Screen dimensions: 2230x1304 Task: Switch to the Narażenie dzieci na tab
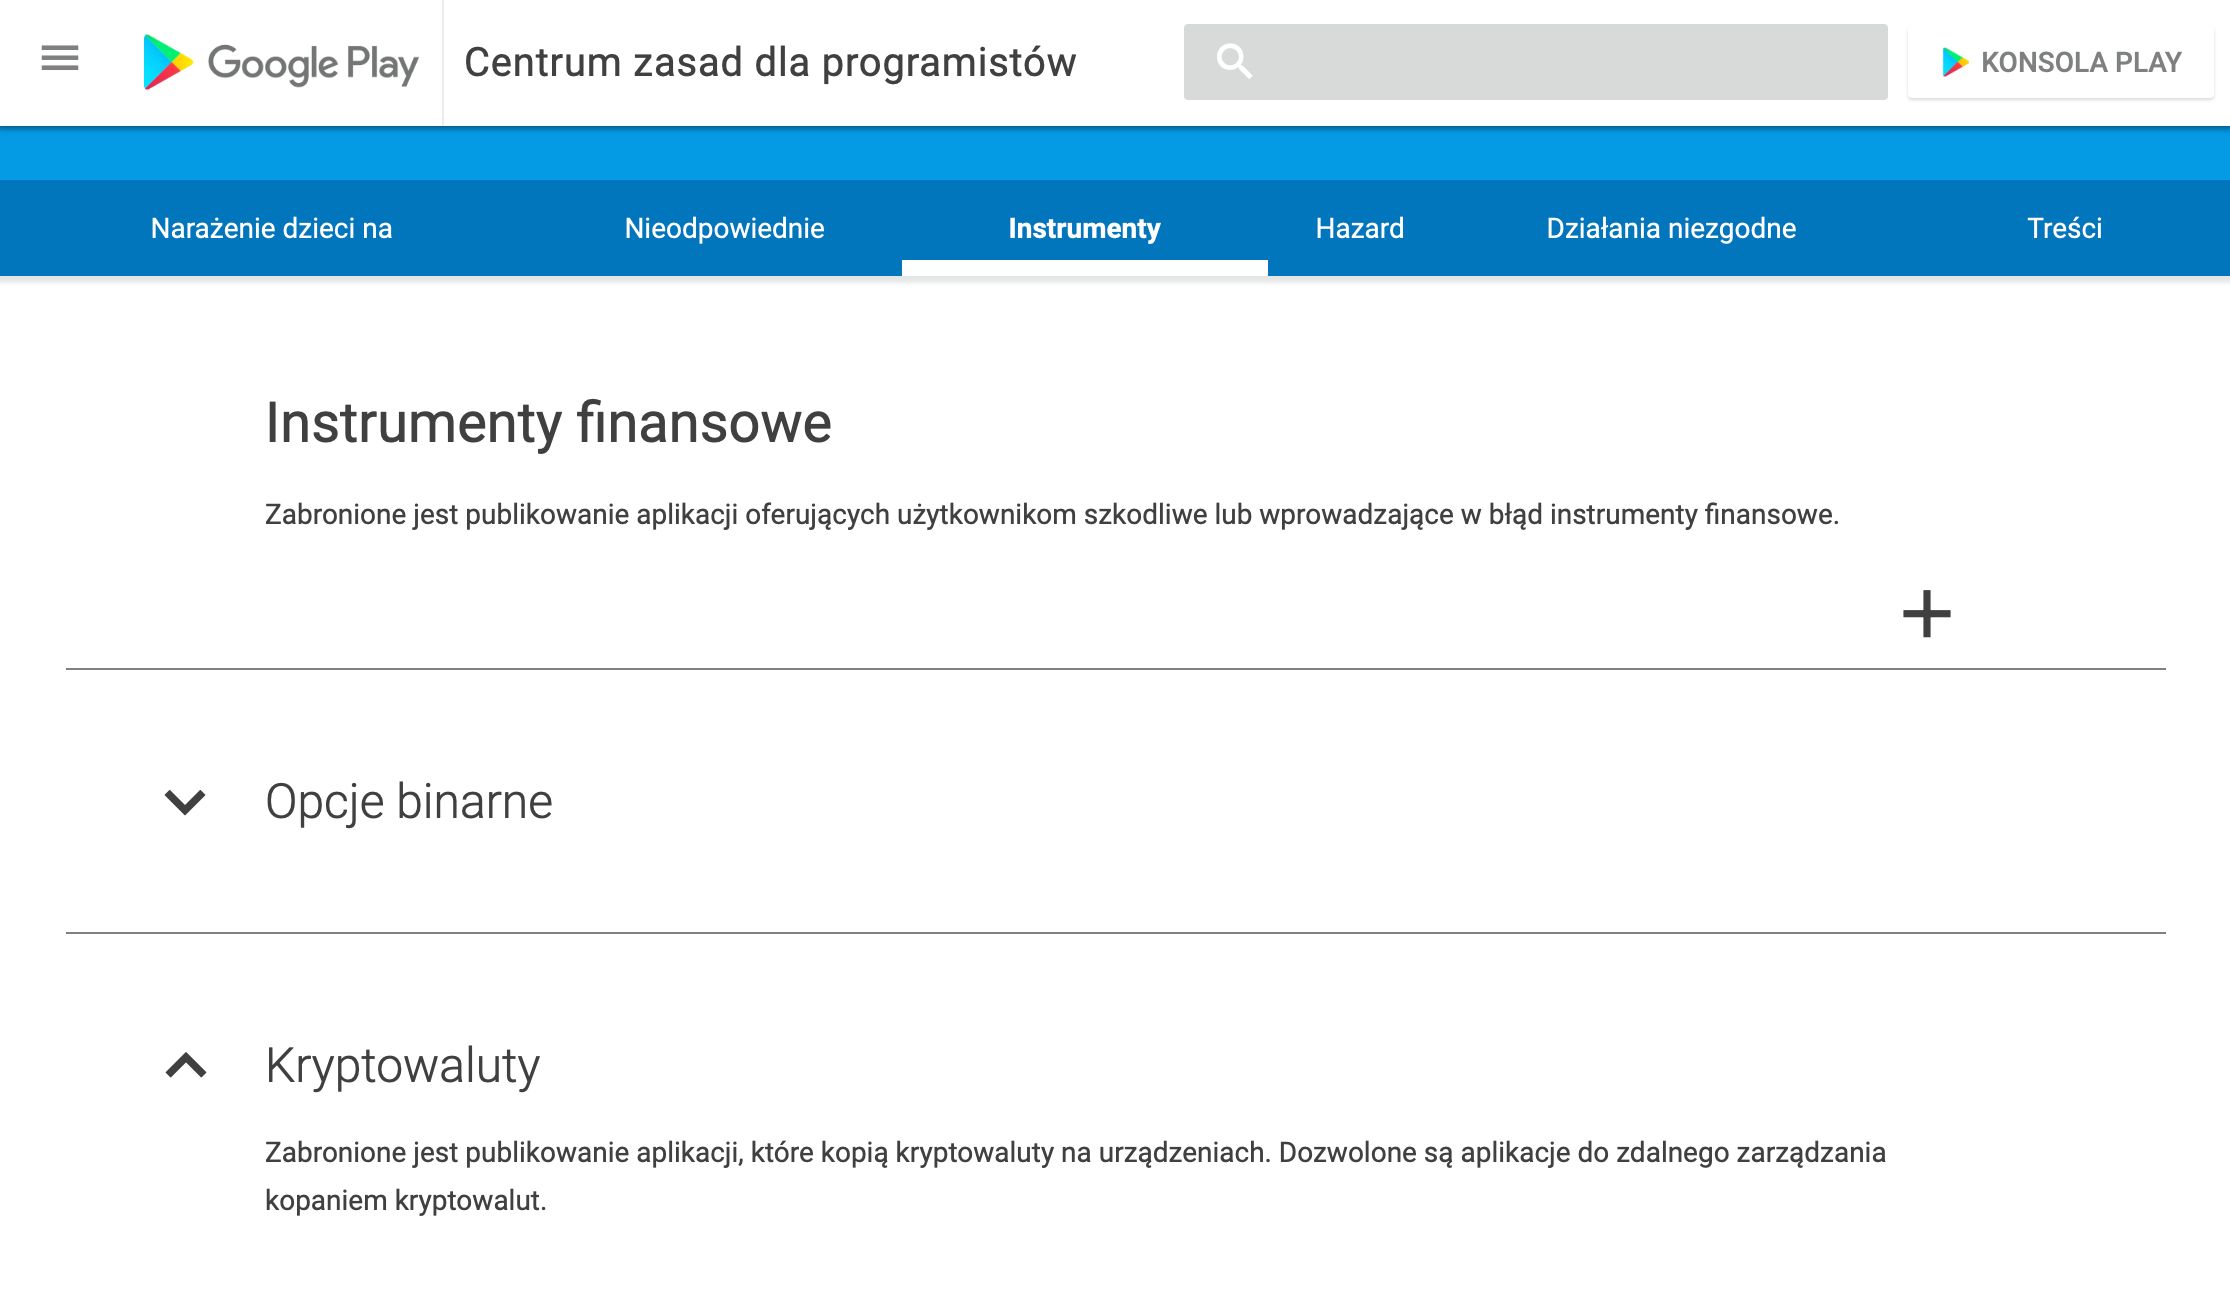tap(271, 228)
